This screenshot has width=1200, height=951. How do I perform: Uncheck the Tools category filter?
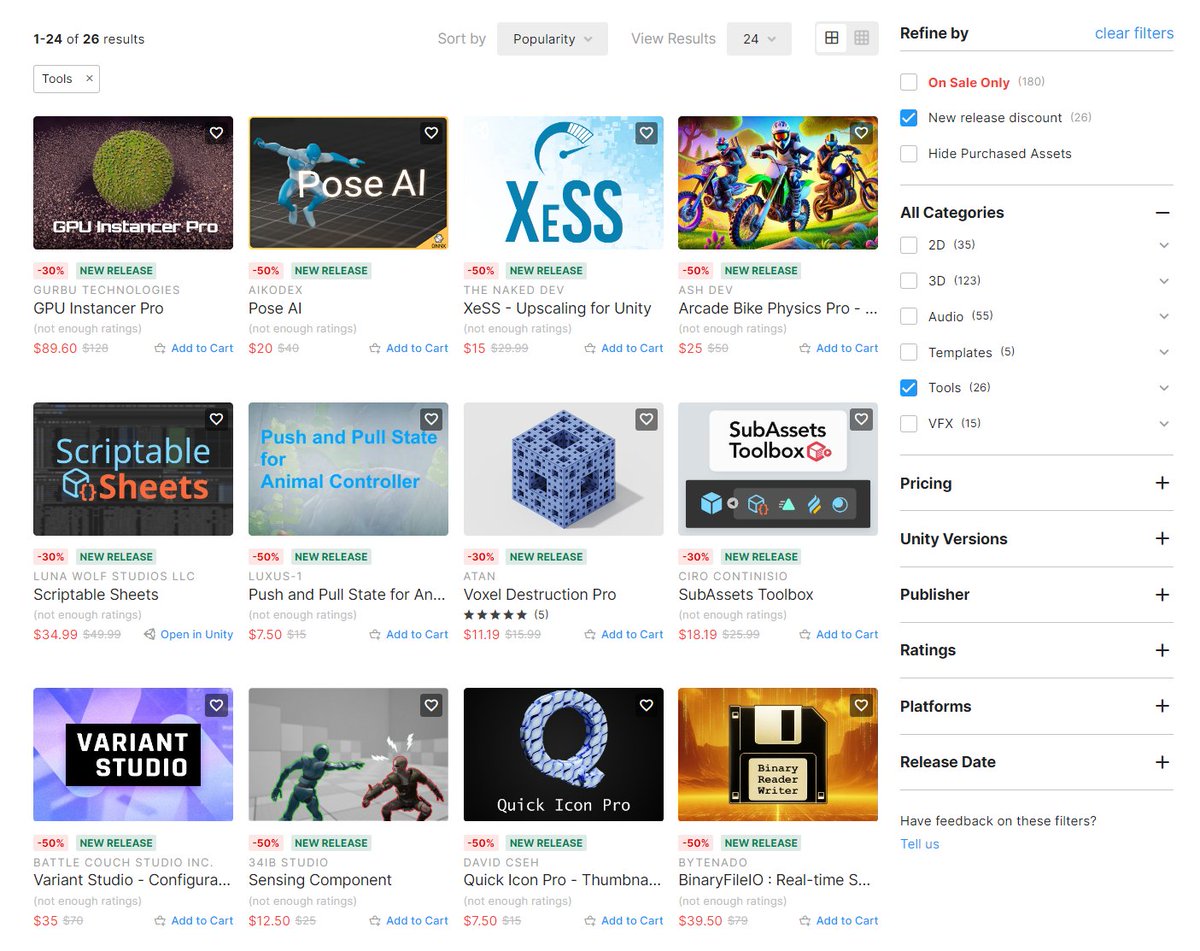908,388
